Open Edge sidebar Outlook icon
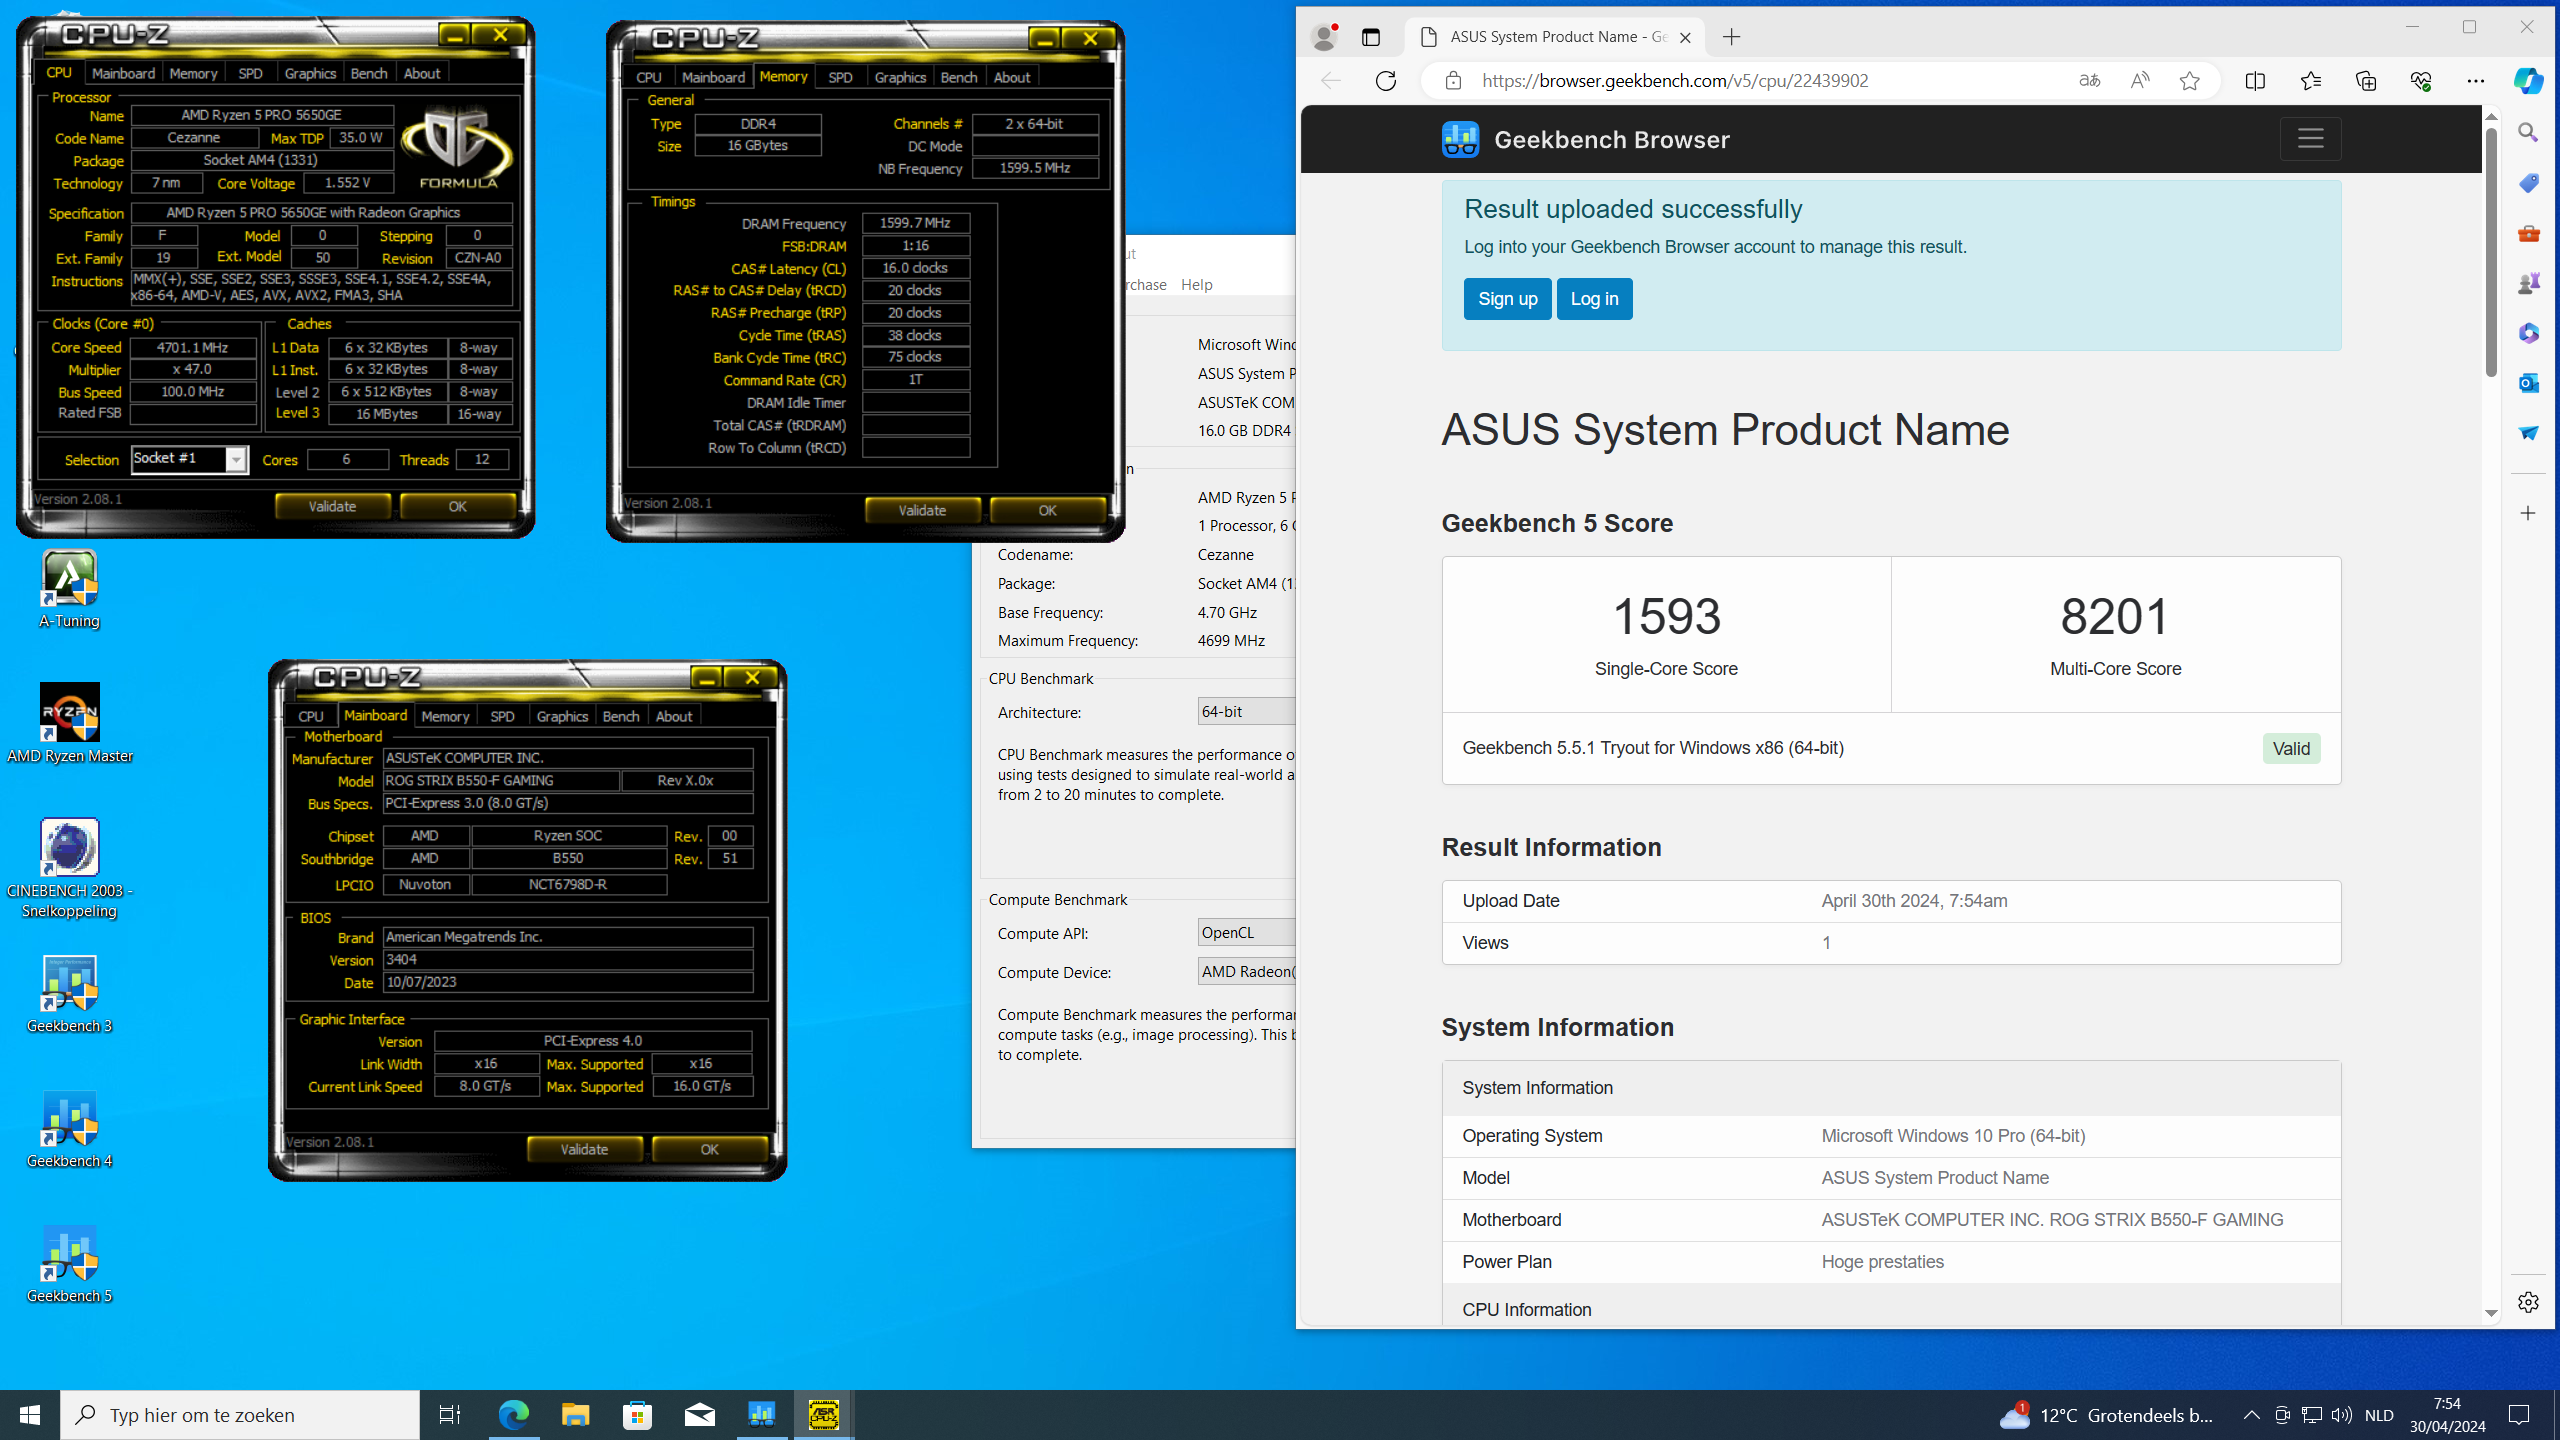This screenshot has height=1440, width=2560. 2528,382
